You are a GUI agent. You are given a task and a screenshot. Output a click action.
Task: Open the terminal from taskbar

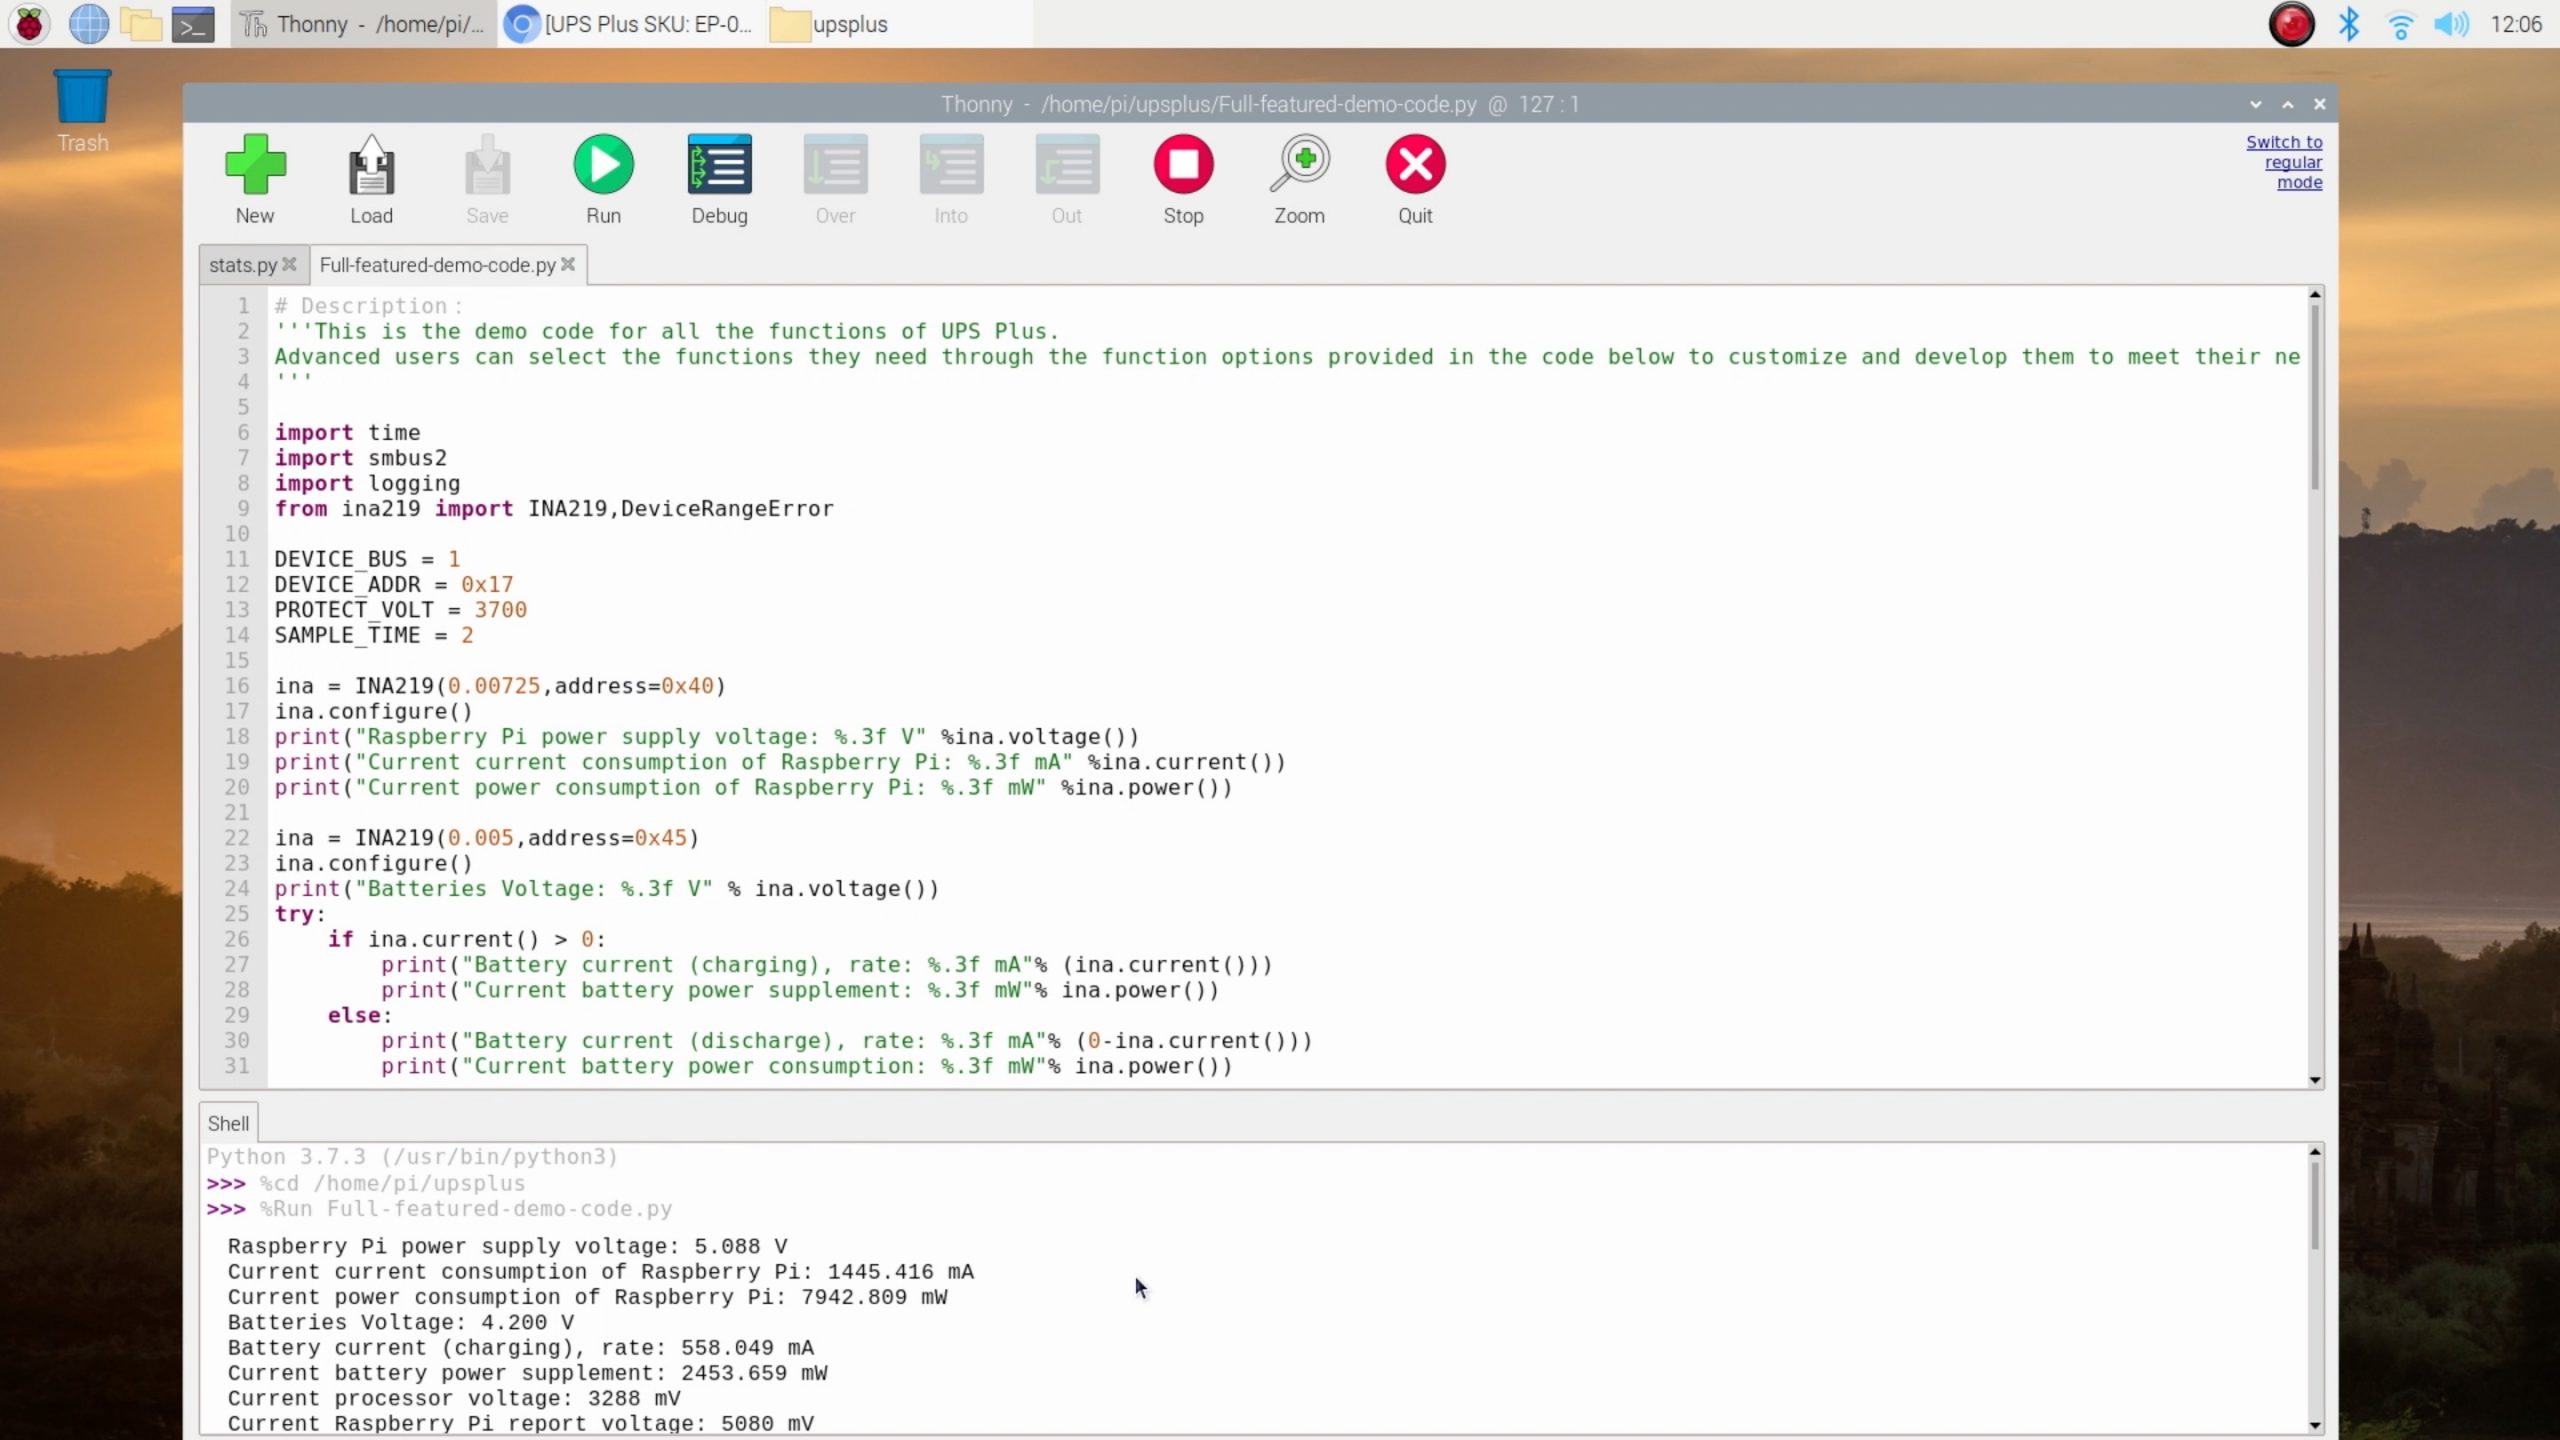(193, 24)
